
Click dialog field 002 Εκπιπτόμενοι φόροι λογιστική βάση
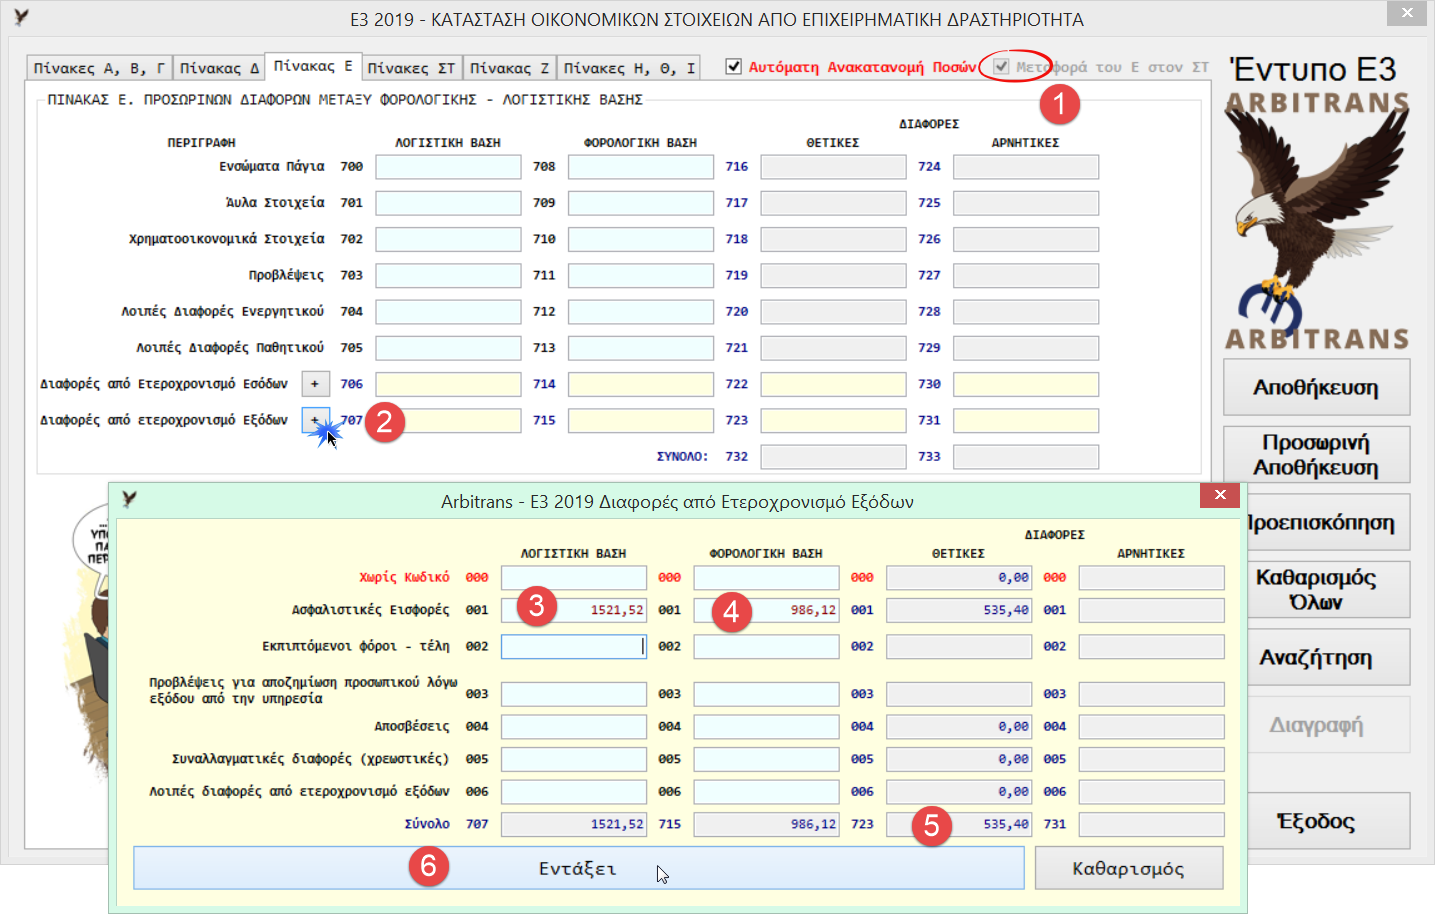click(x=574, y=647)
